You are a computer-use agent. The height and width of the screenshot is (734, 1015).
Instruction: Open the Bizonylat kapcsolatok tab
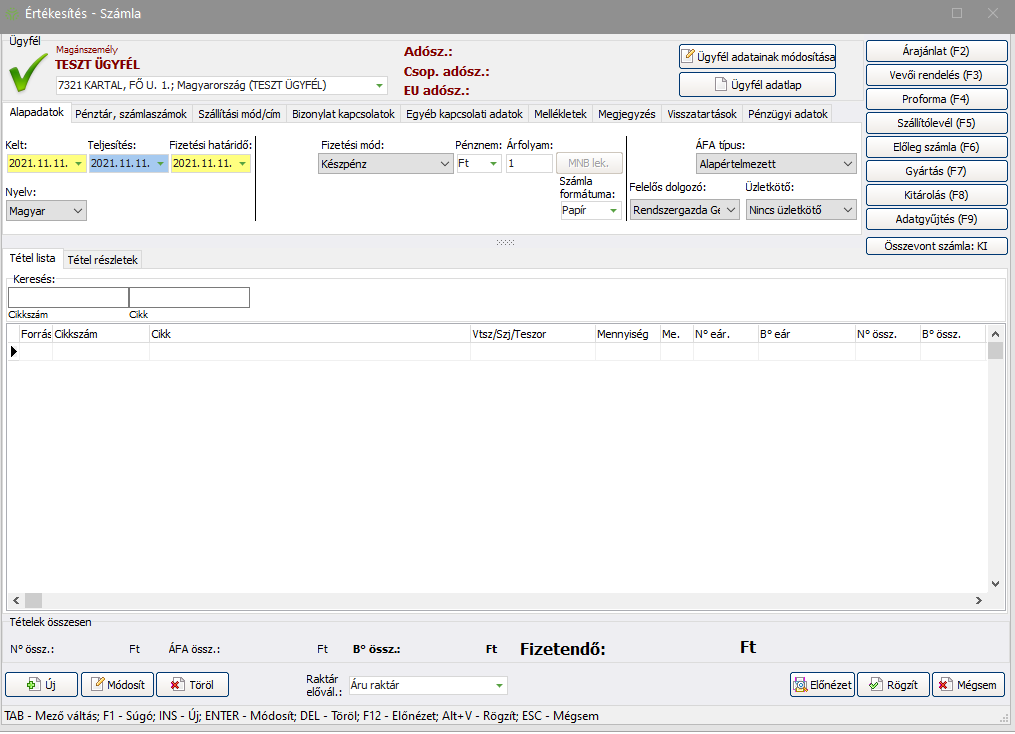343,114
